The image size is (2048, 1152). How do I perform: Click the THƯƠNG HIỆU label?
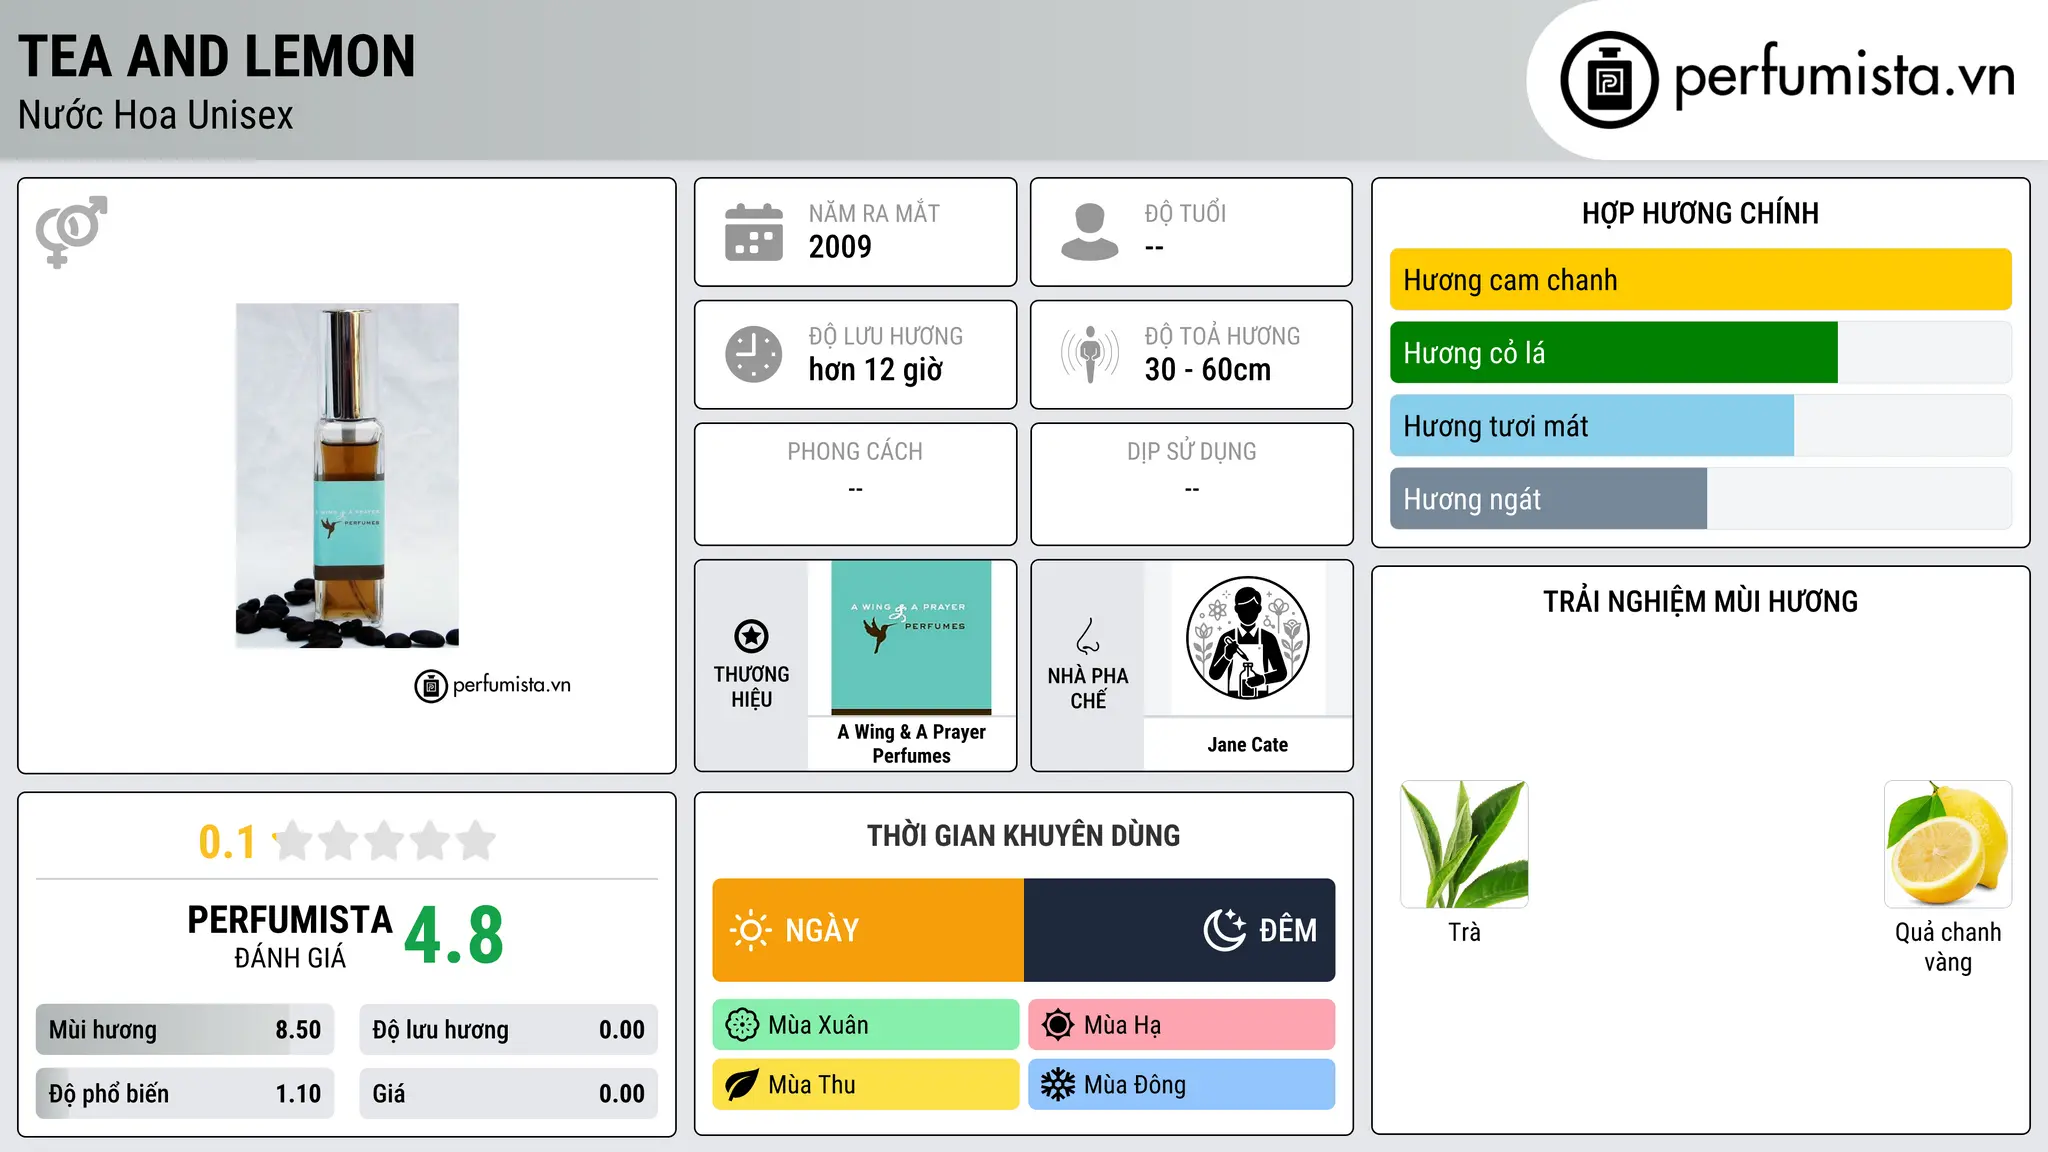coord(751,687)
